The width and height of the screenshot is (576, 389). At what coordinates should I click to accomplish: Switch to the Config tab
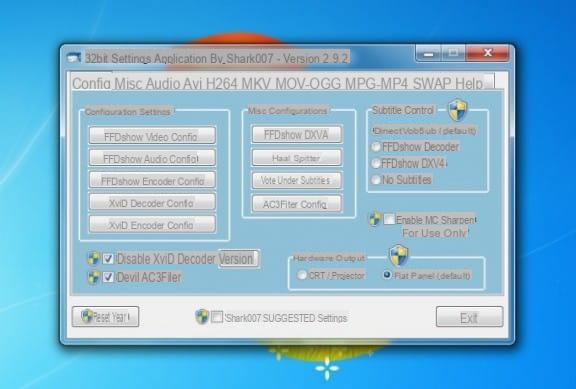pyautogui.click(x=91, y=83)
